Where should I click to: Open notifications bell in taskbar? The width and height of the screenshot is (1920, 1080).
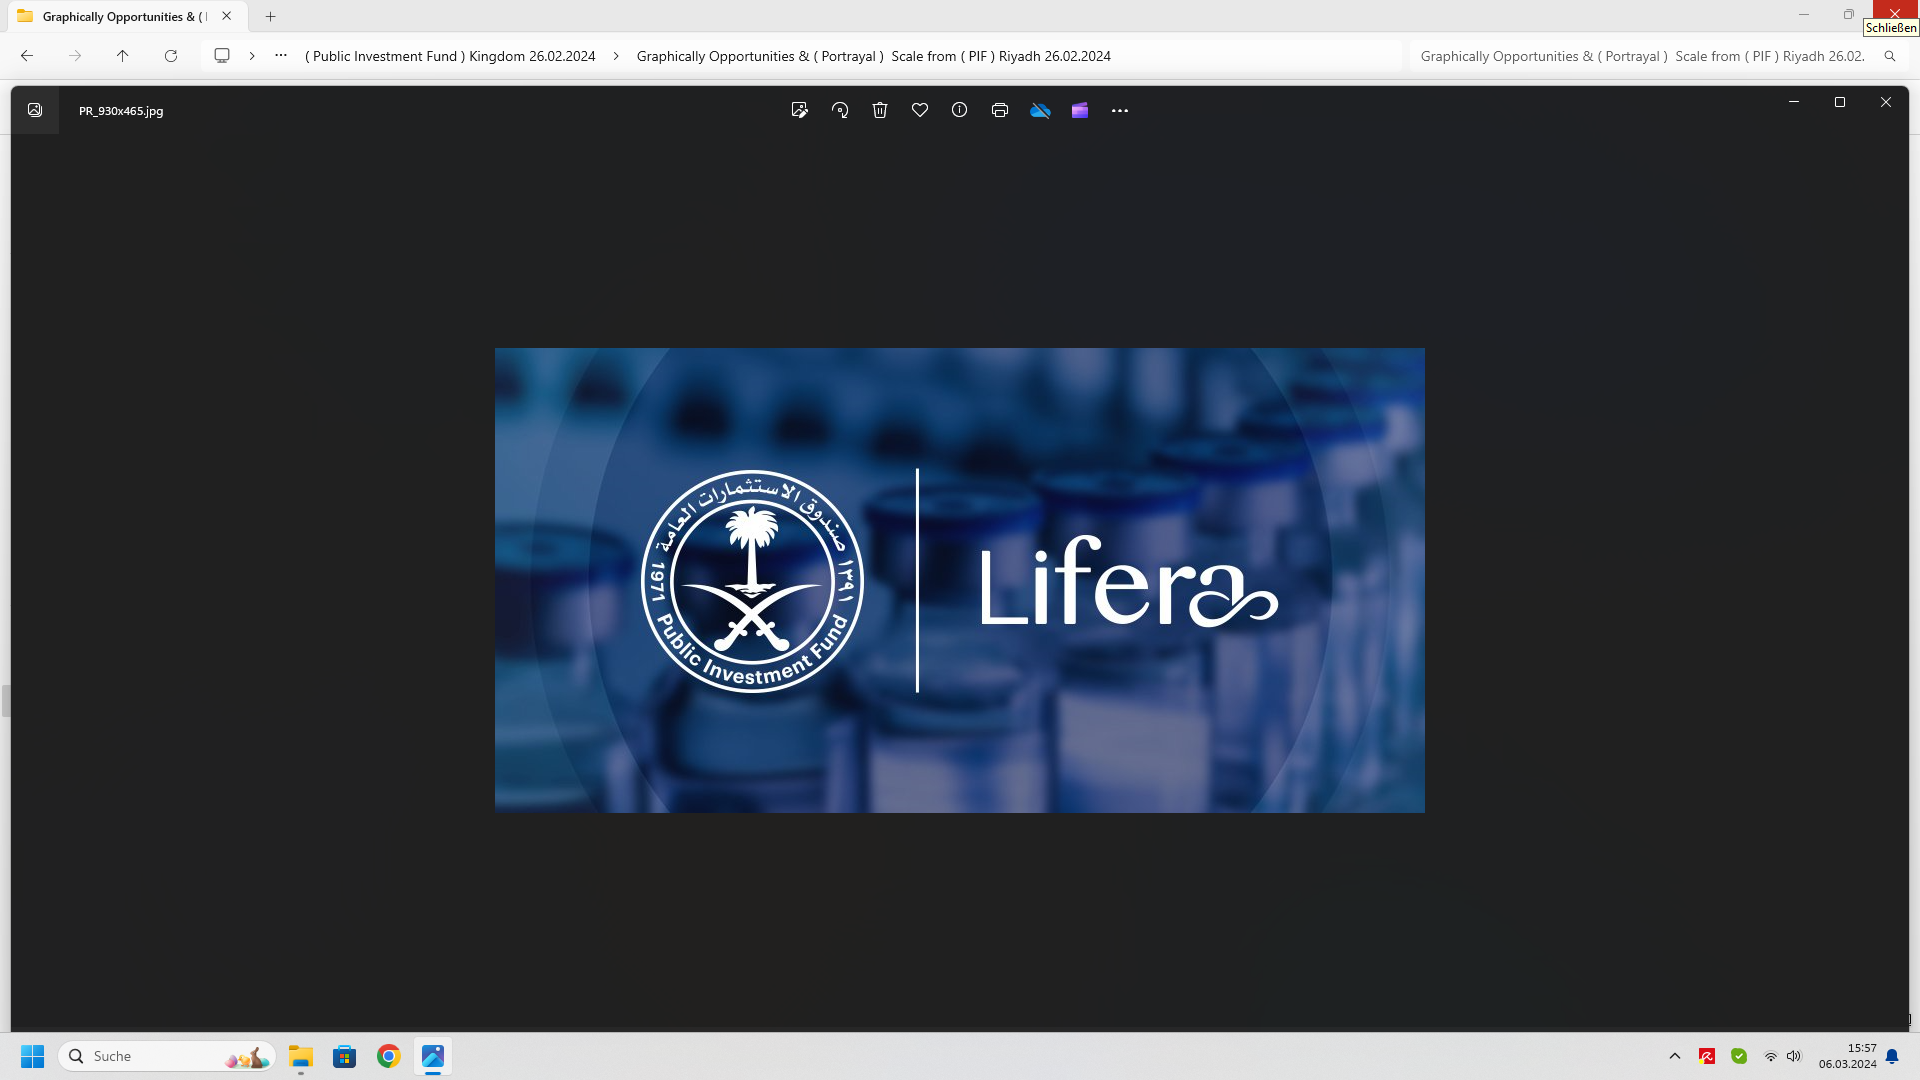1892,1056
